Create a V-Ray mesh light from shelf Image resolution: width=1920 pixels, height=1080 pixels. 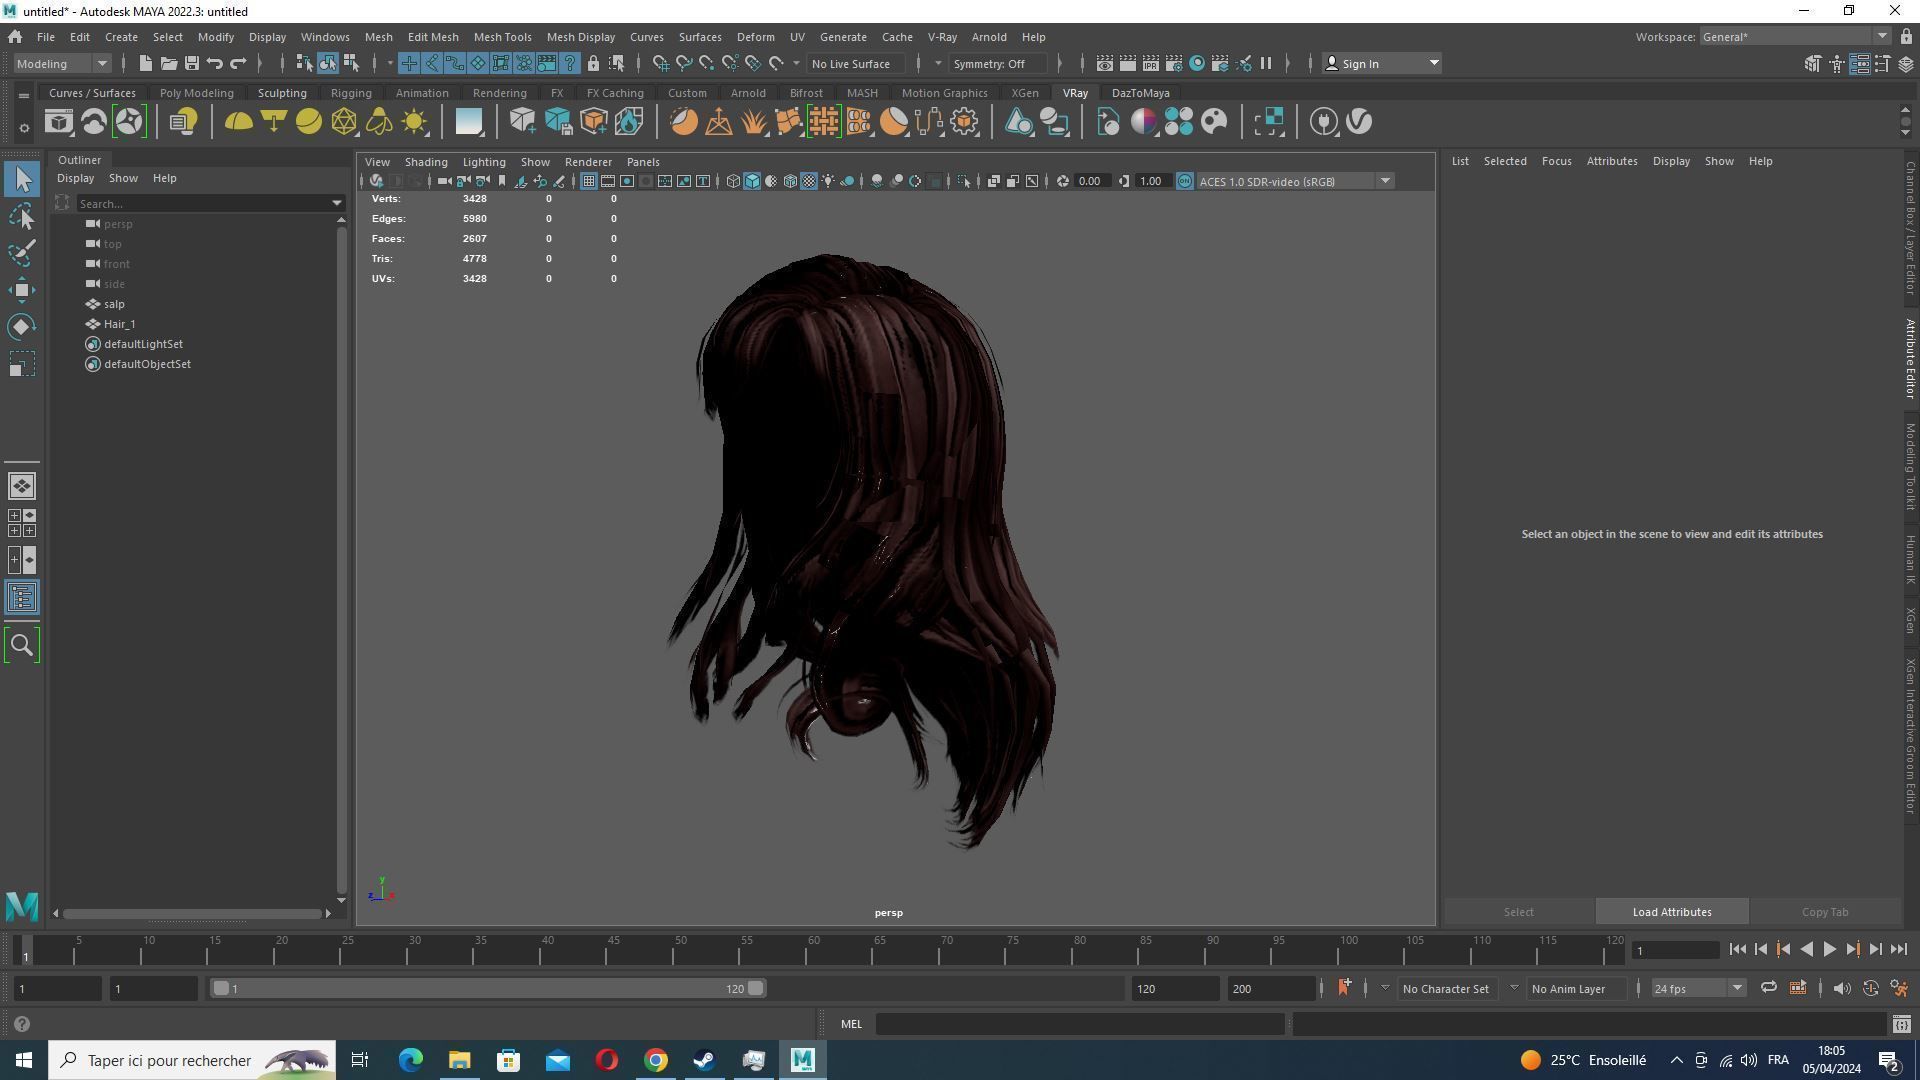344,122
